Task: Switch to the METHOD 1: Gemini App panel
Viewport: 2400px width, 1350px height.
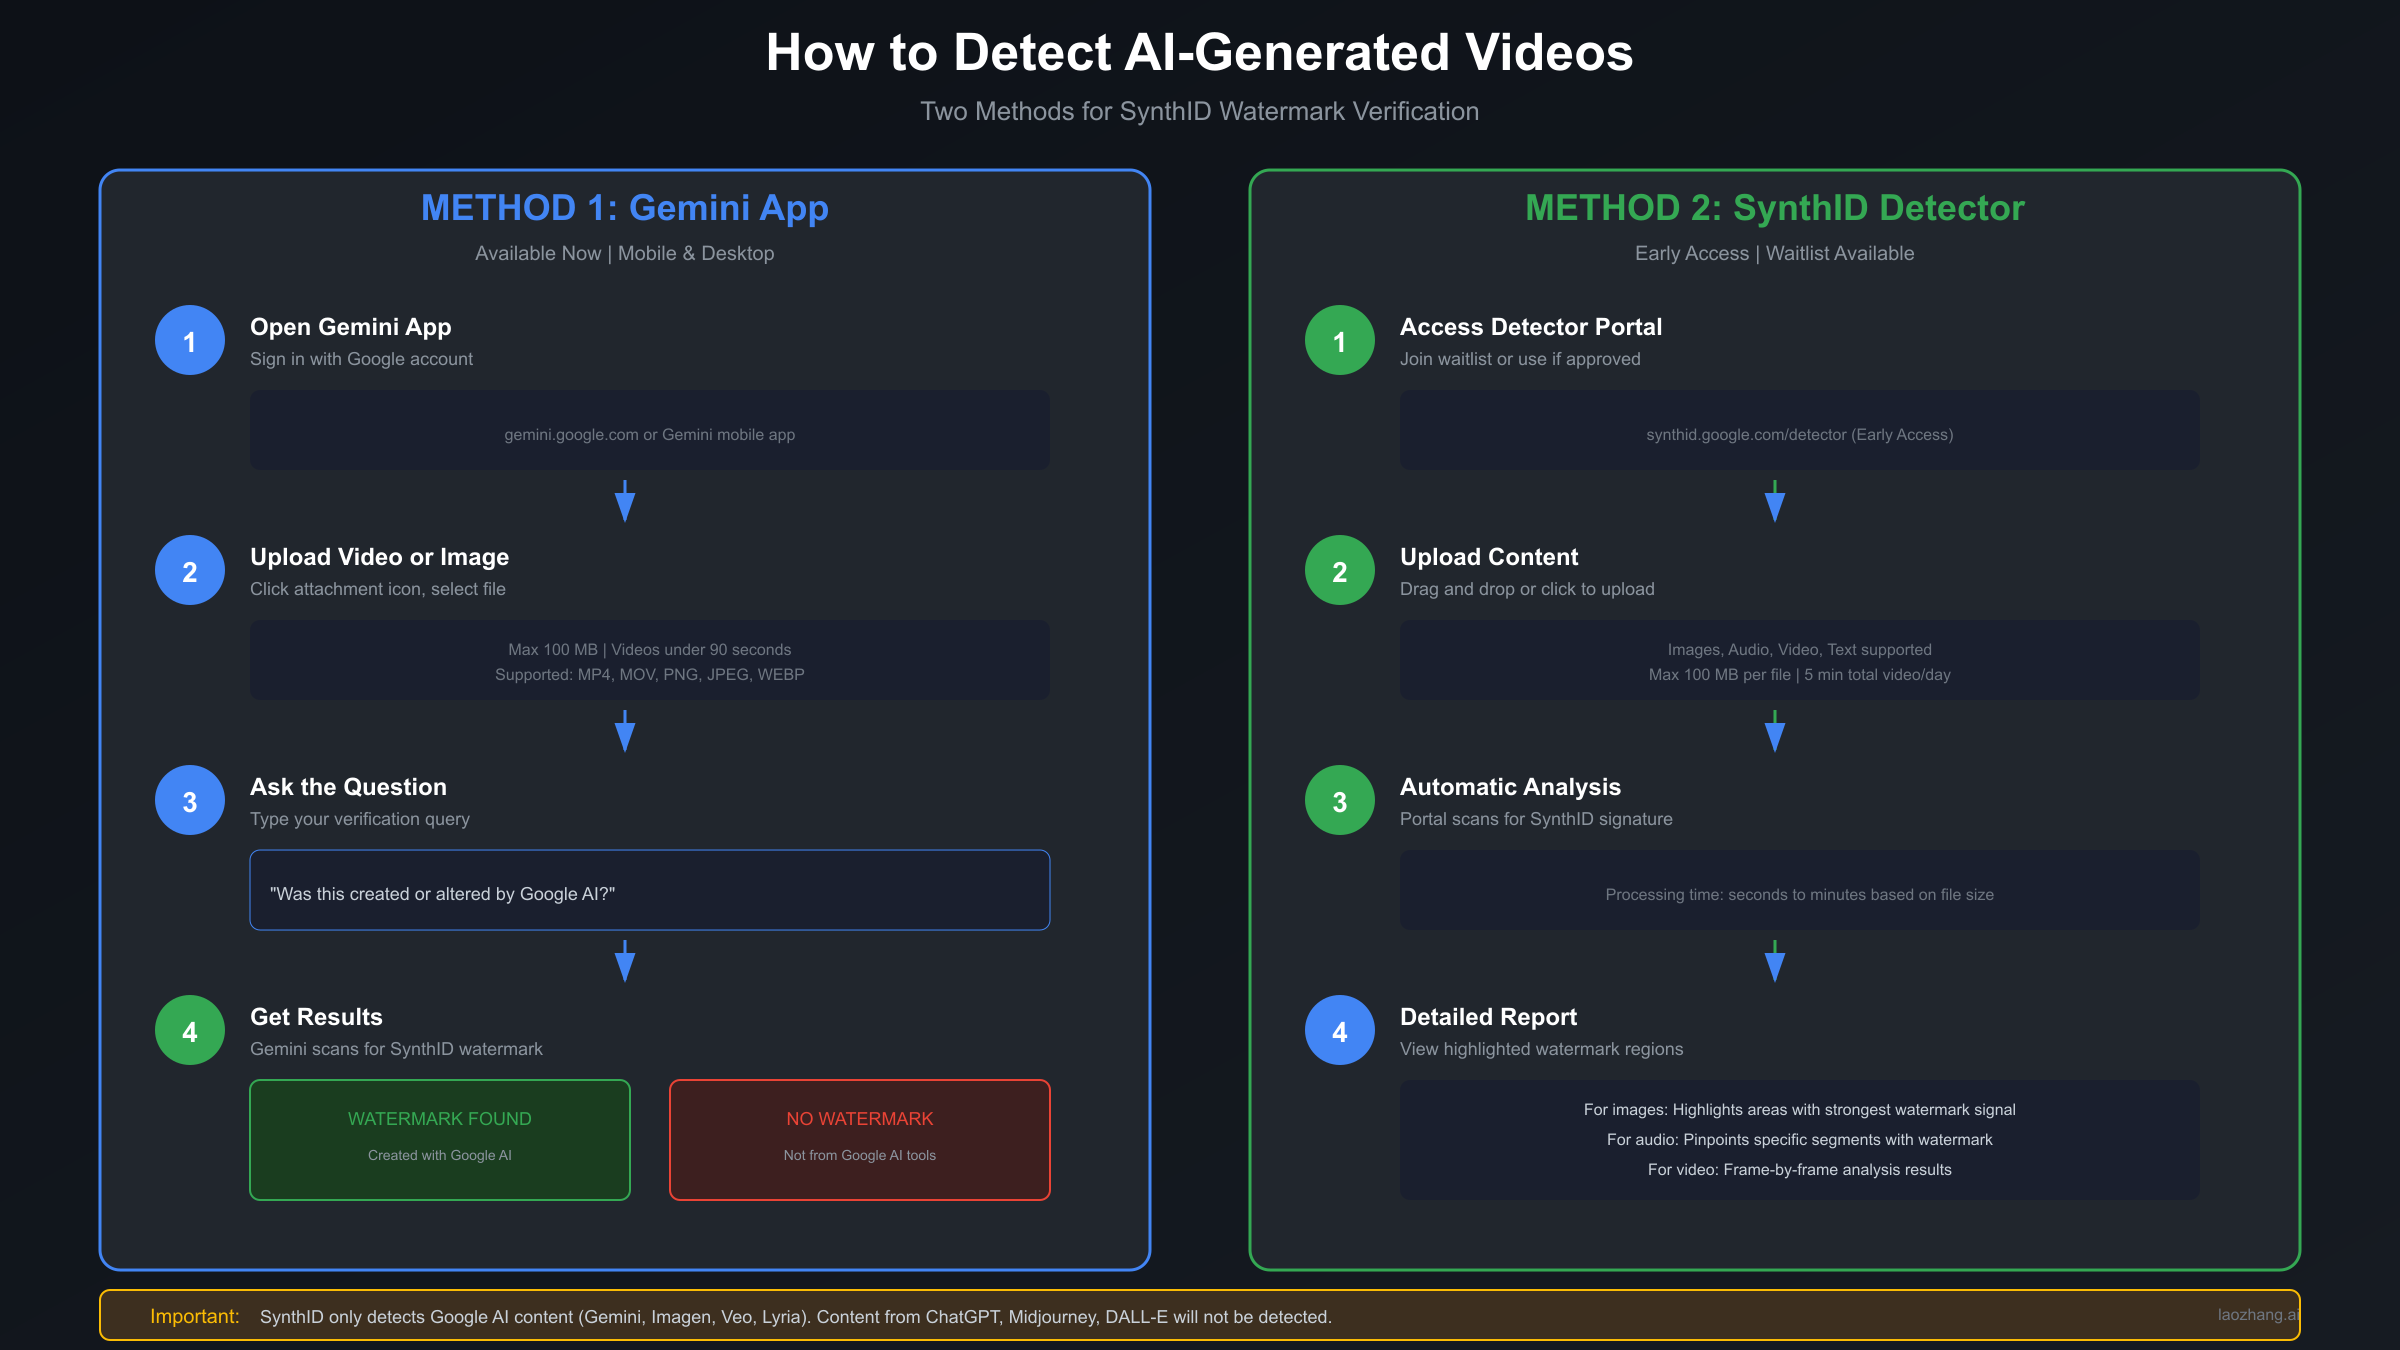Action: click(x=624, y=208)
